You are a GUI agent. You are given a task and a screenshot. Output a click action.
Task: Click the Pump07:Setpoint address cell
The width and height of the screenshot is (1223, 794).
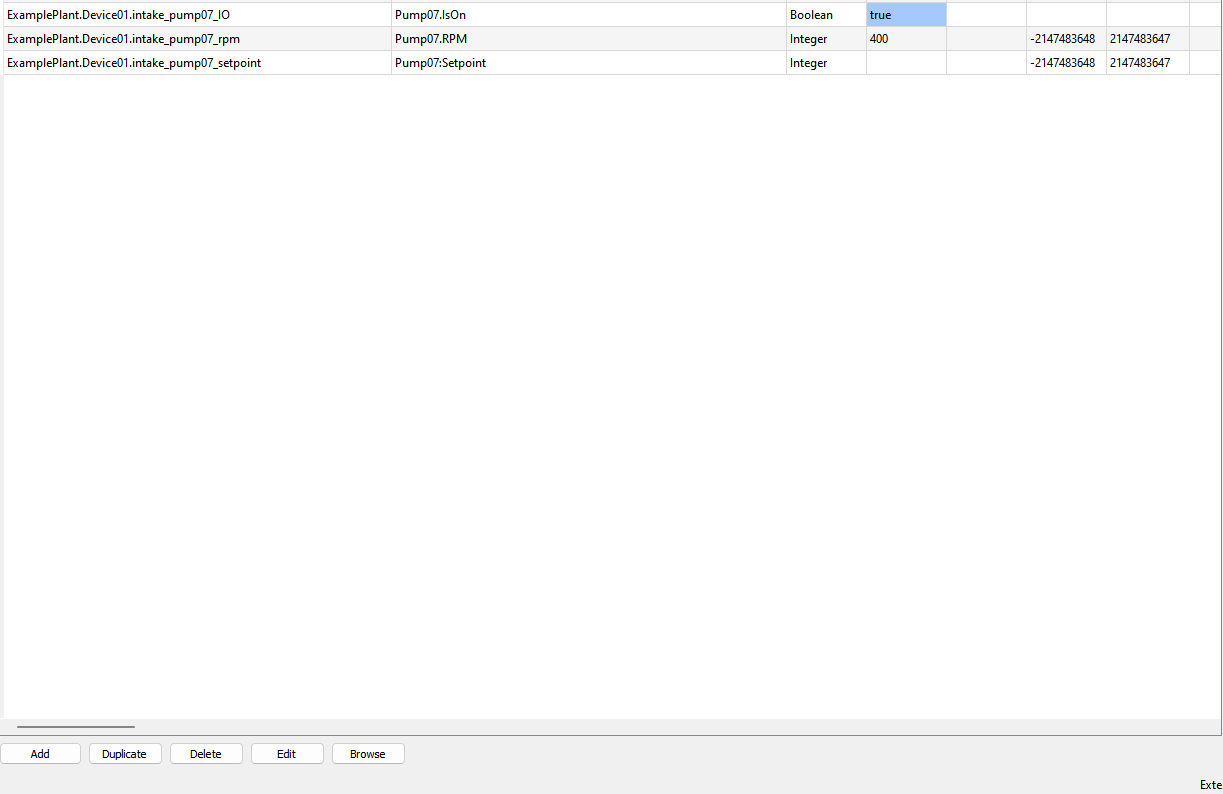[588, 63]
